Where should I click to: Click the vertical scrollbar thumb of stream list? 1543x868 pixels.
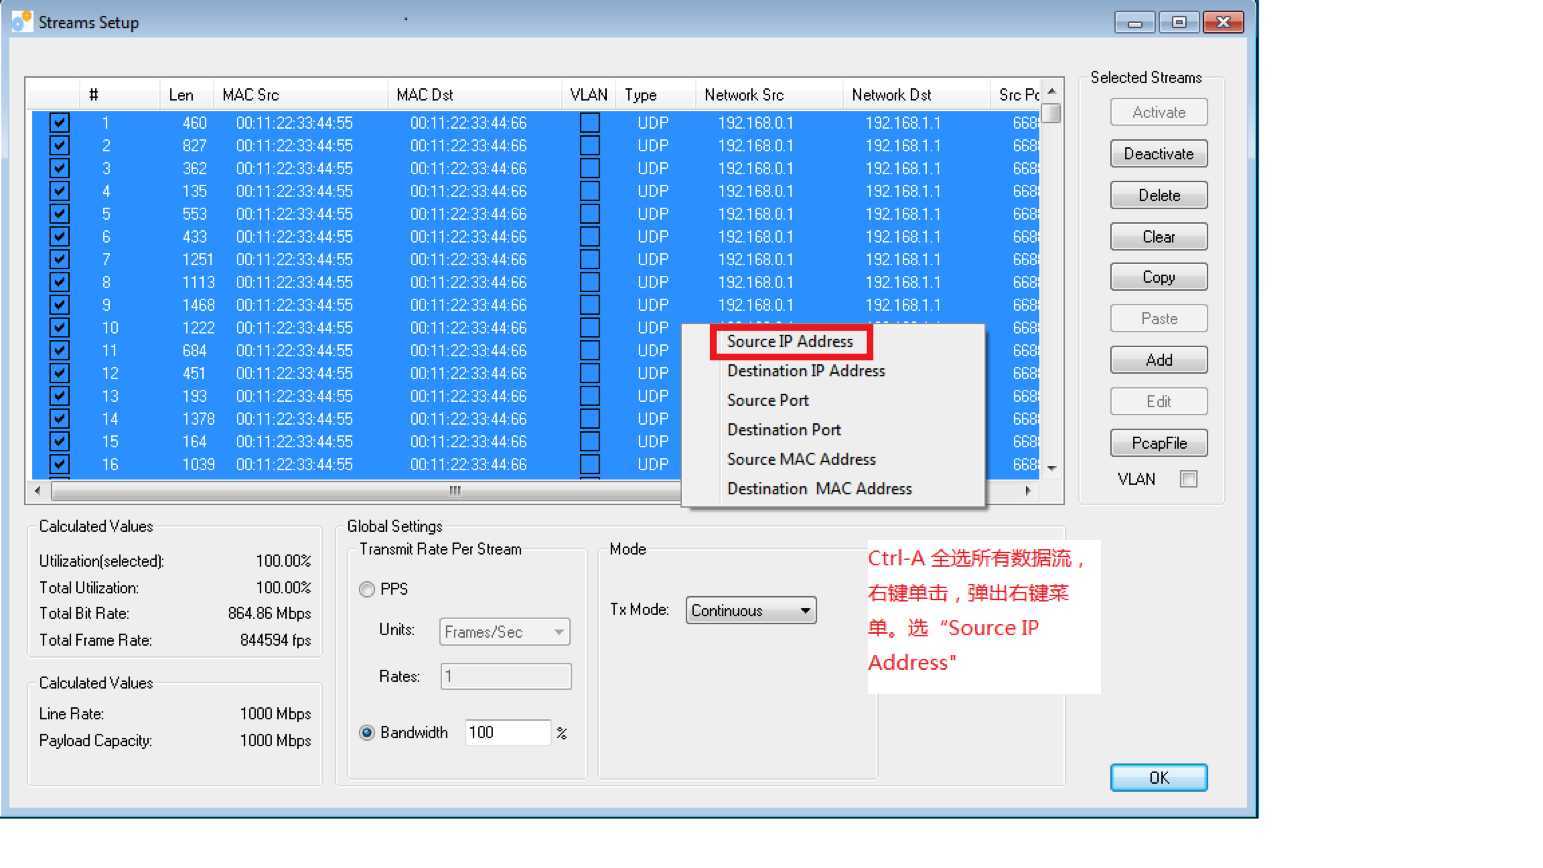(x=1050, y=113)
